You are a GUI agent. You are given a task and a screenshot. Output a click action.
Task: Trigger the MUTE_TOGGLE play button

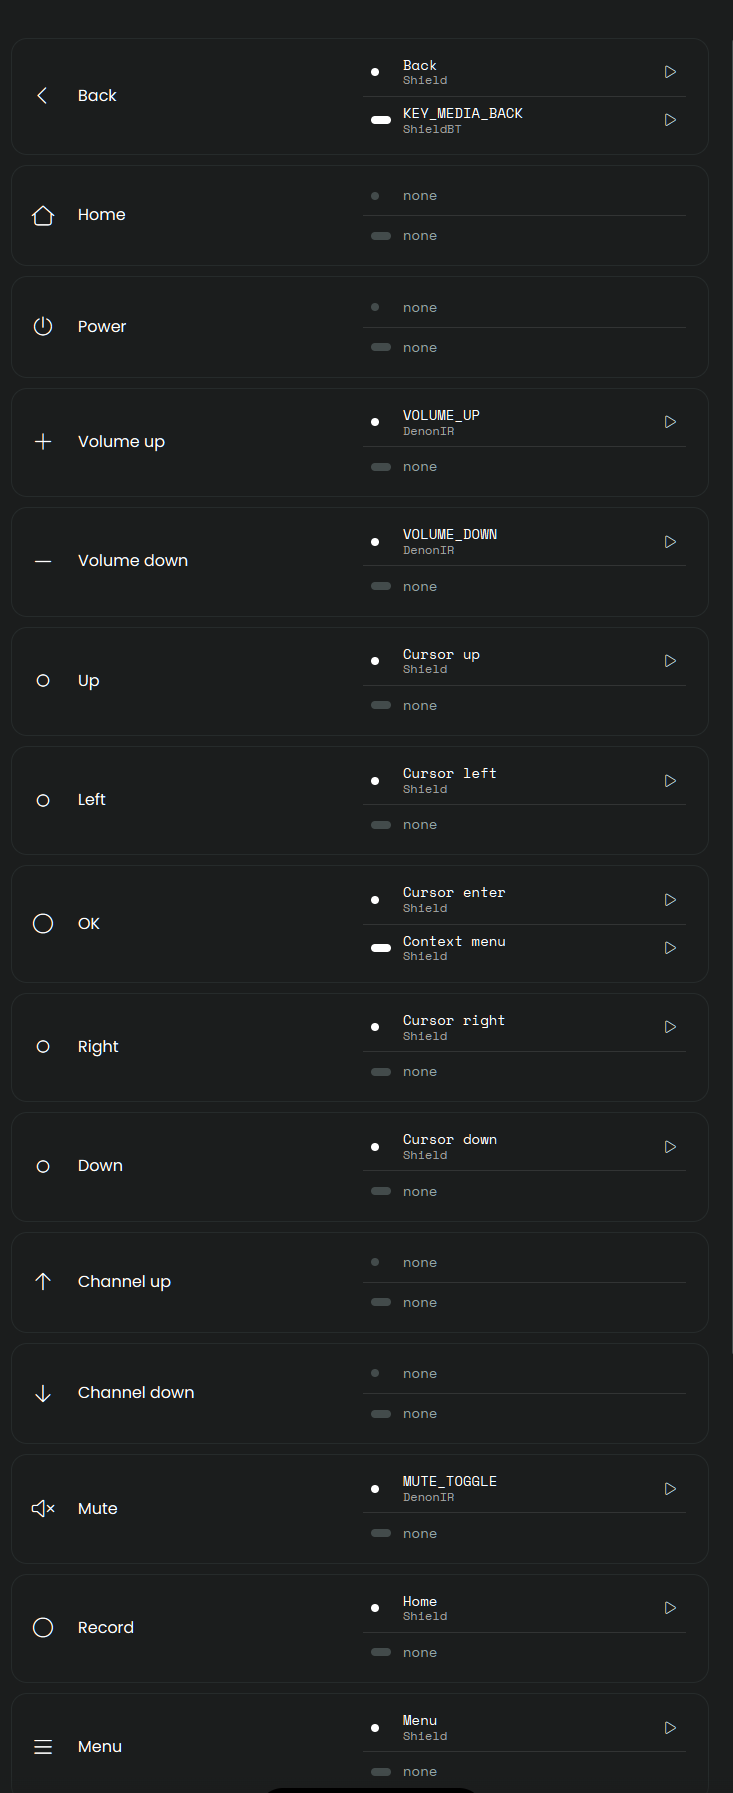click(x=670, y=1489)
